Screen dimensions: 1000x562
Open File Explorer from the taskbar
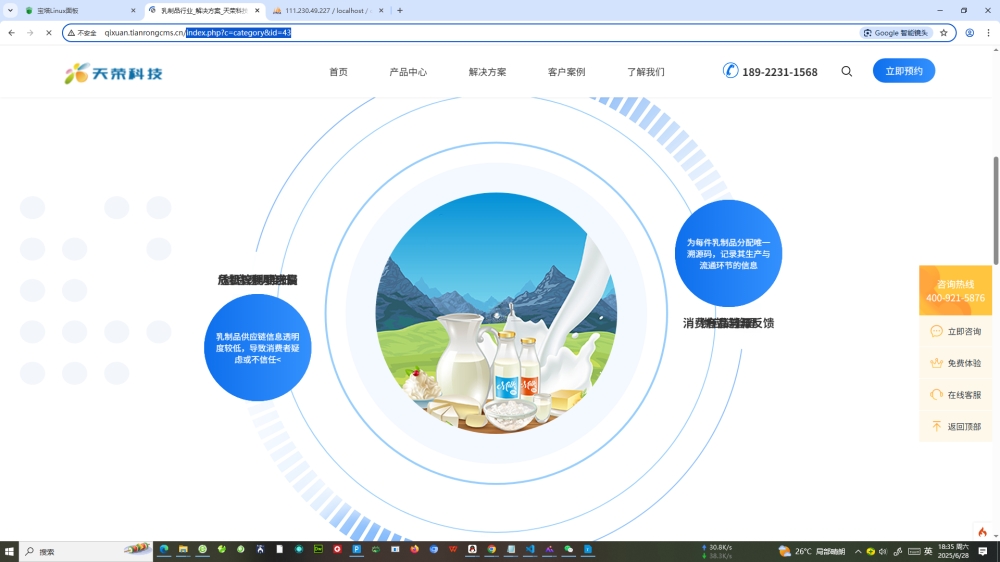coord(183,549)
